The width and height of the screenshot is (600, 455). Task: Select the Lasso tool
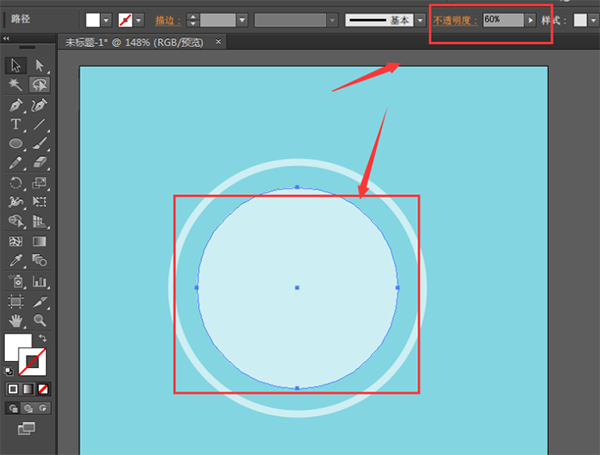click(x=39, y=85)
